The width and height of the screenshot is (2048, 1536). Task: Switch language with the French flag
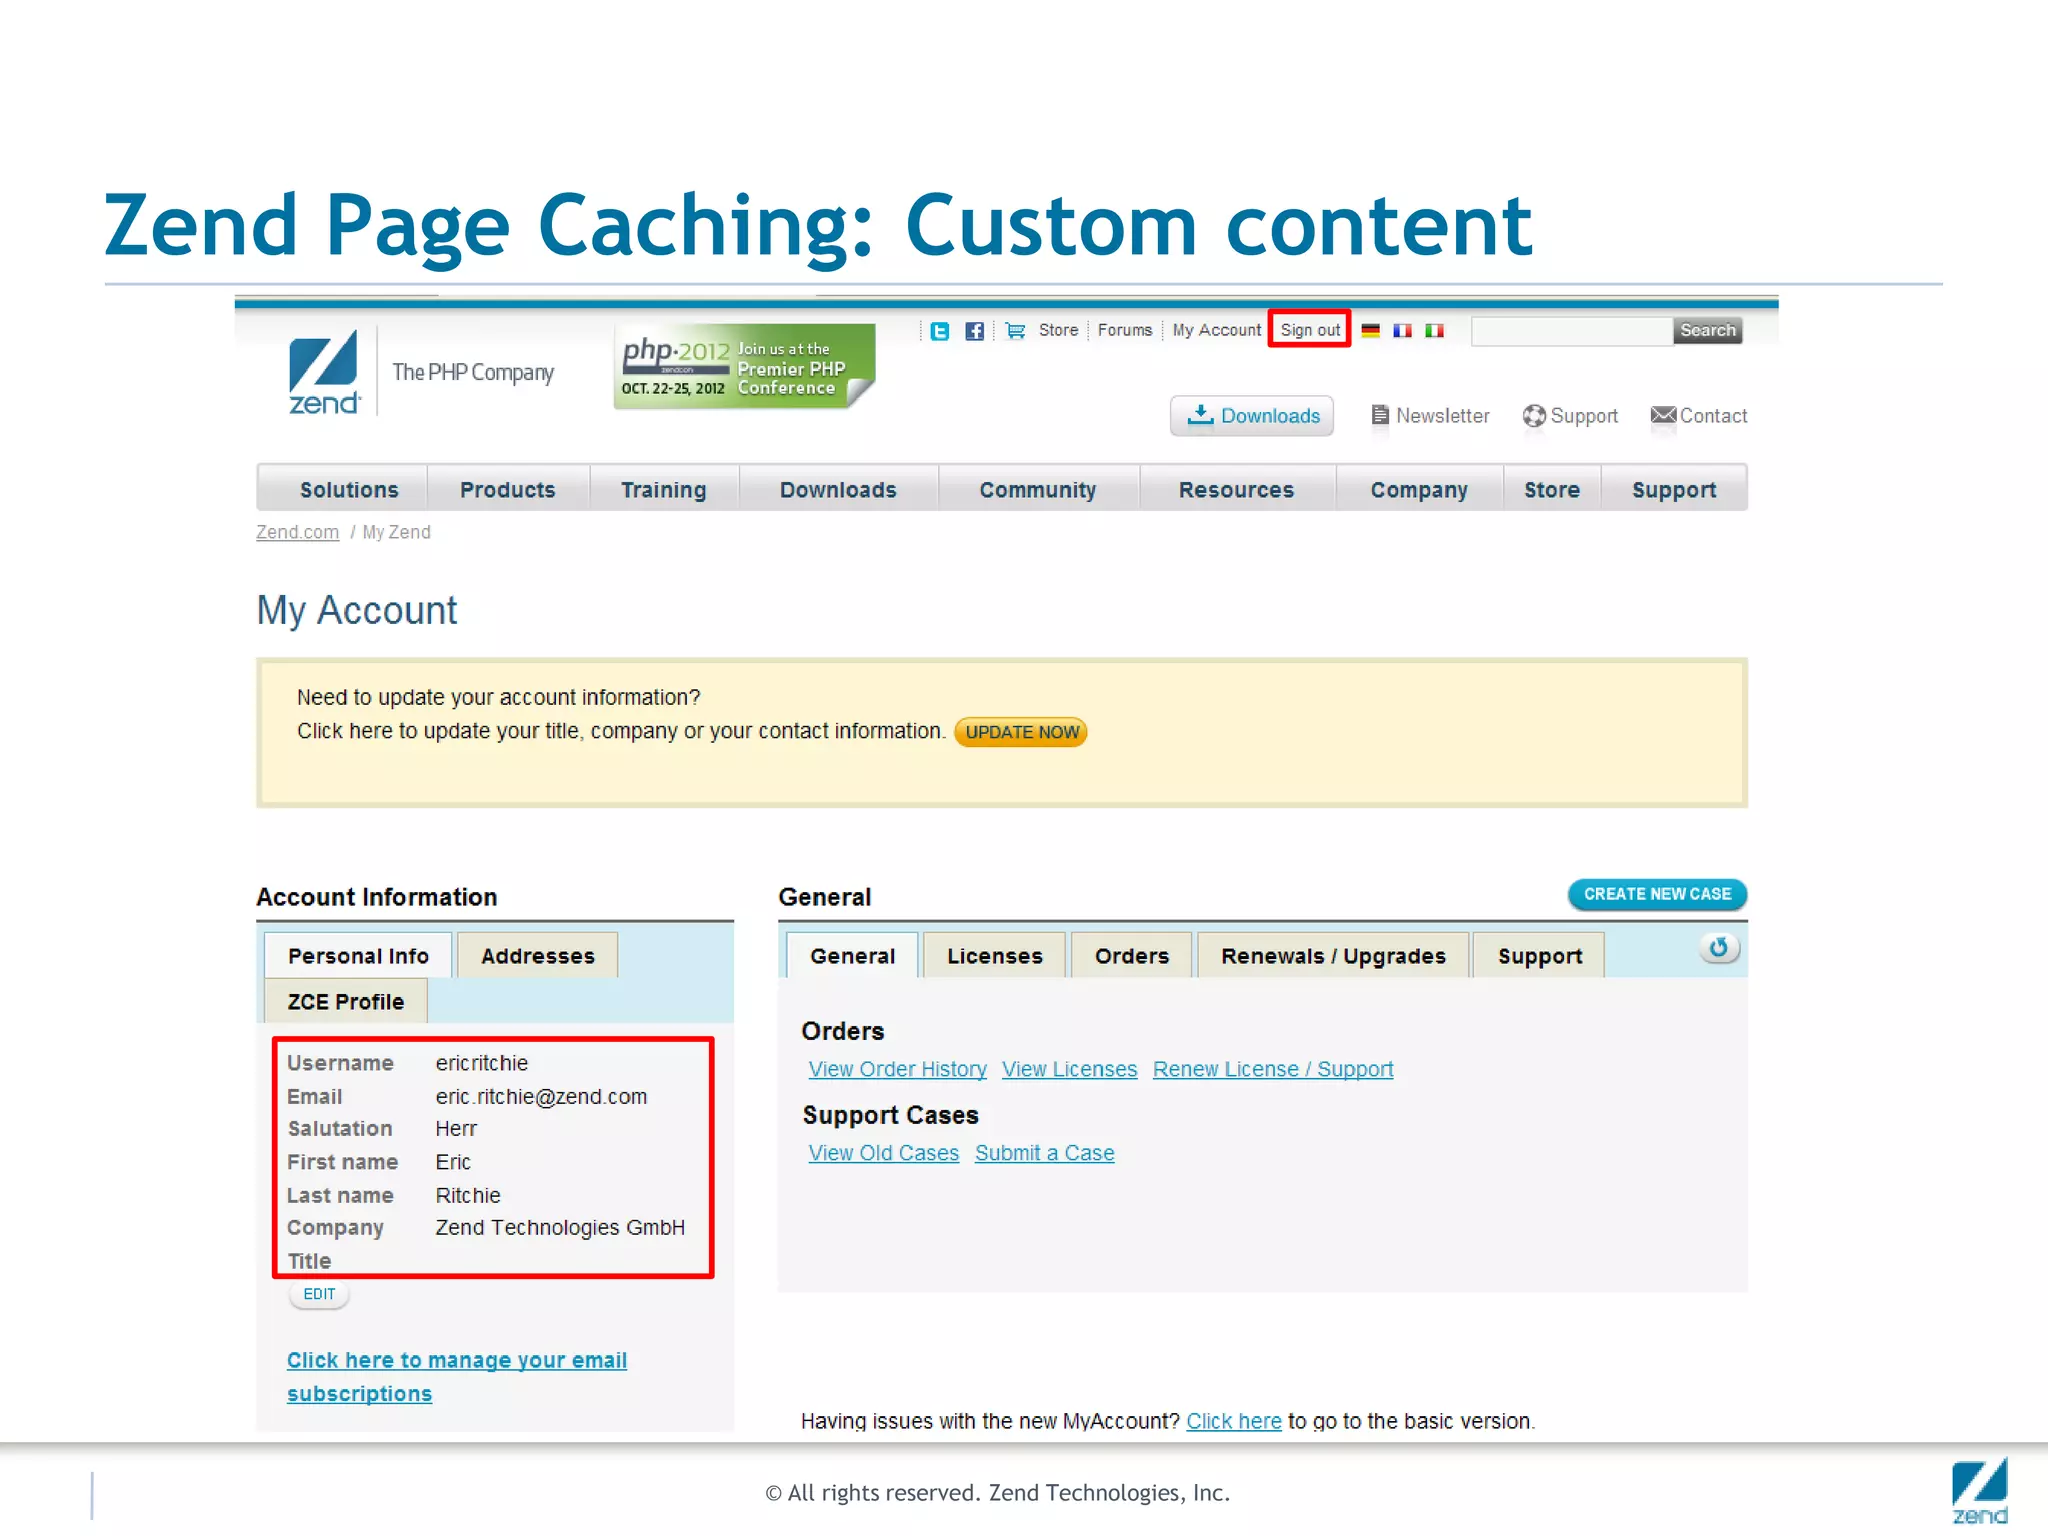coord(1402,331)
